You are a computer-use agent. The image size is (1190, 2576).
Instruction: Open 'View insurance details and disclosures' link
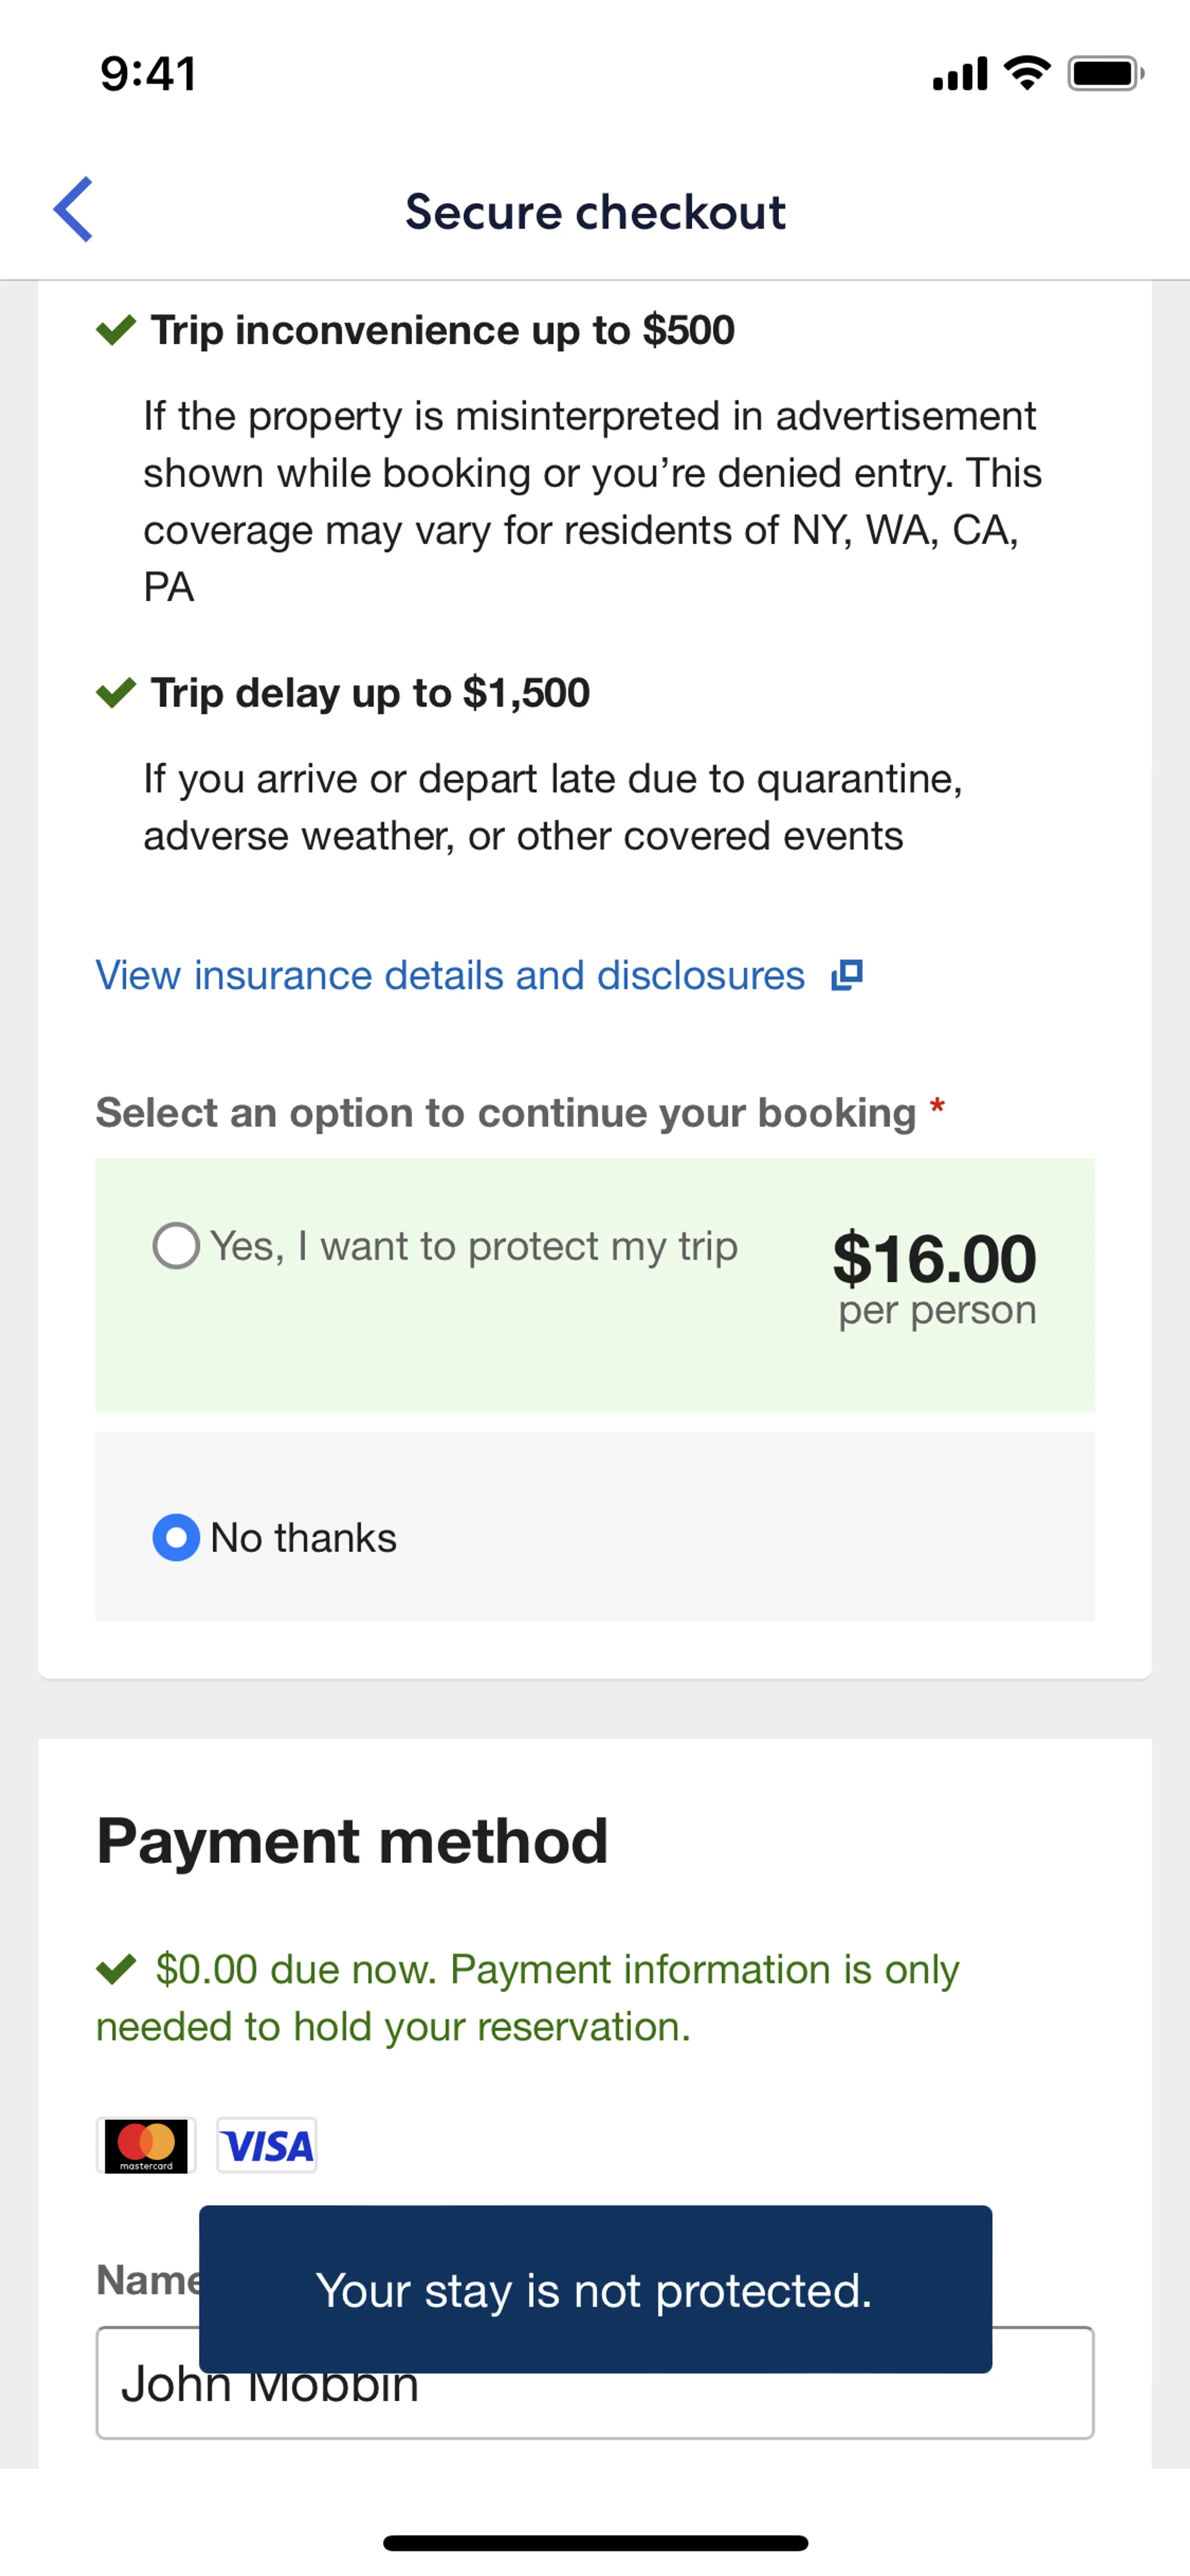click(450, 975)
